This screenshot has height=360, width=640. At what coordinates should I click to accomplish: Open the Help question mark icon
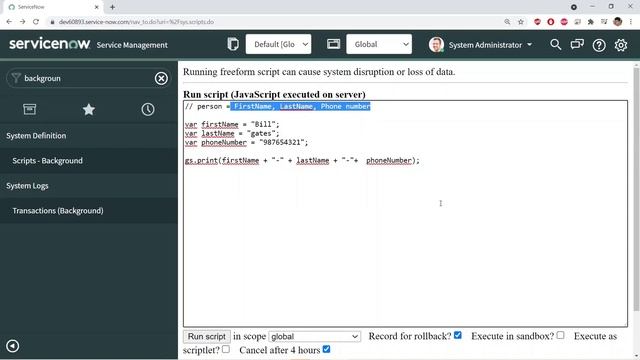pyautogui.click(x=599, y=45)
